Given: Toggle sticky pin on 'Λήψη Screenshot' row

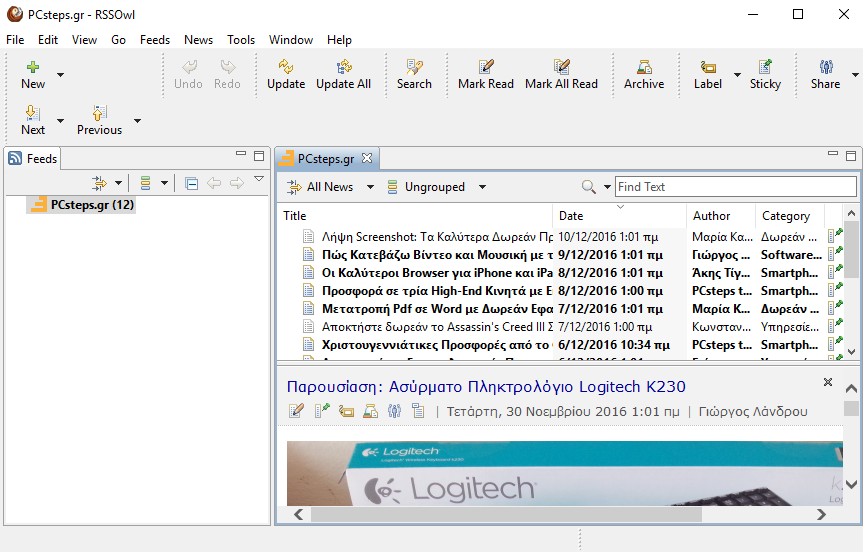Looking at the screenshot, I should click(835, 236).
